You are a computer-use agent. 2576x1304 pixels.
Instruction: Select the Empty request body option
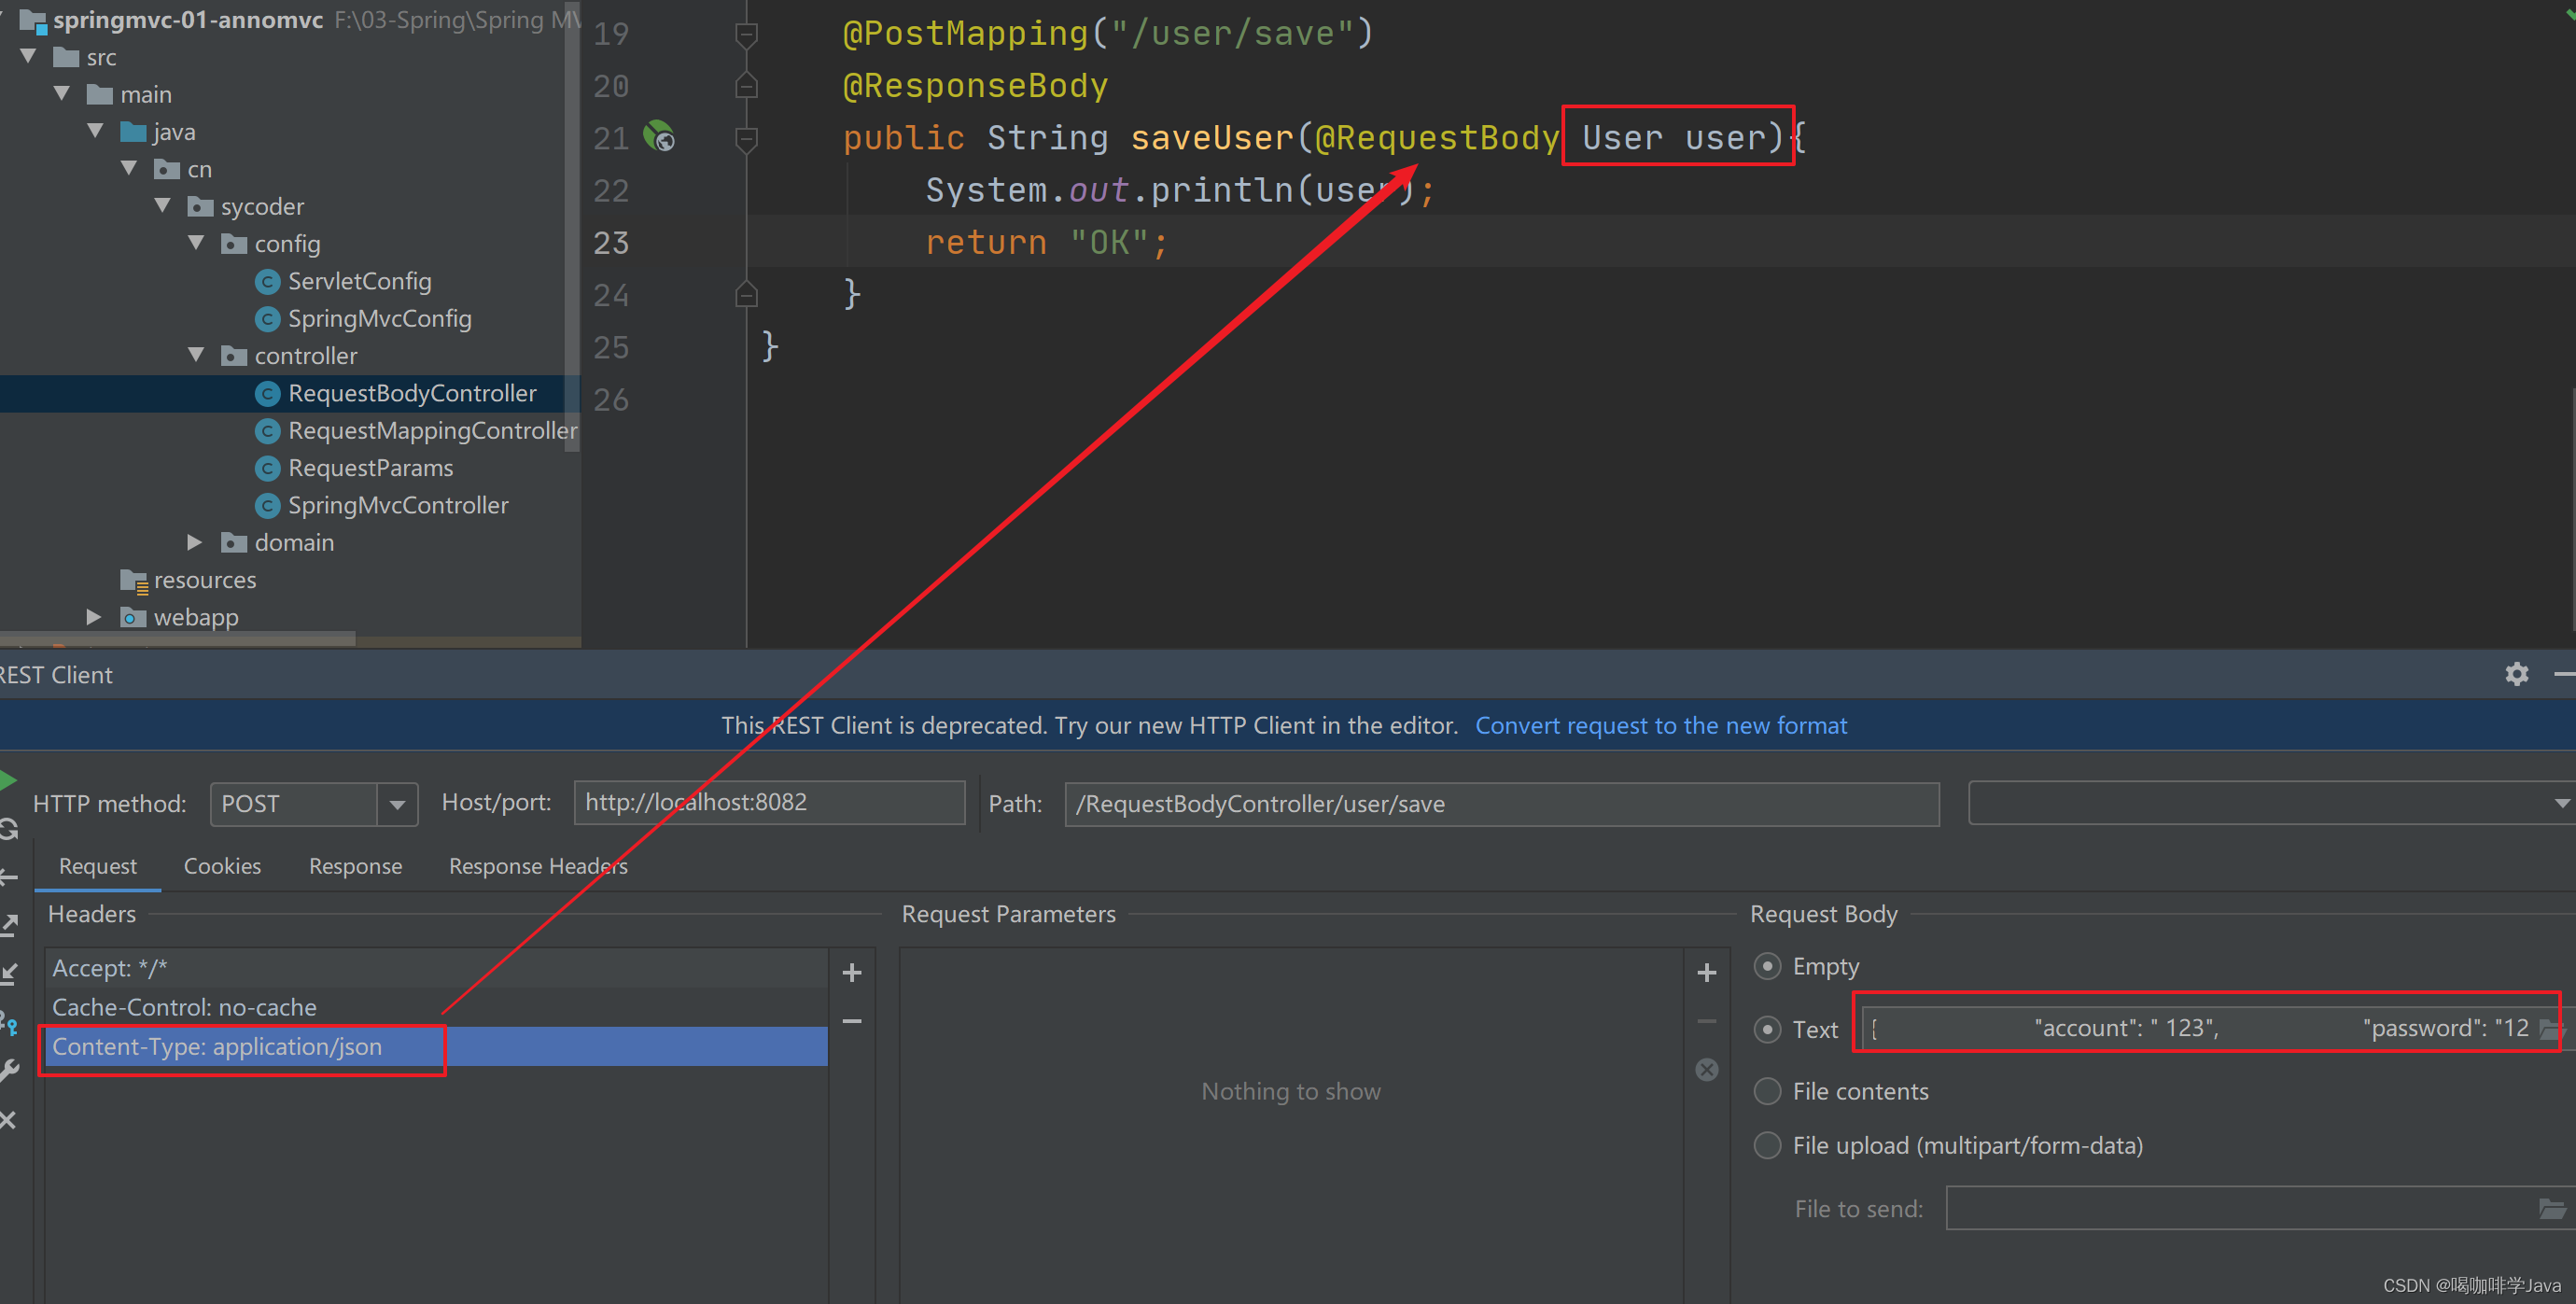(1768, 966)
